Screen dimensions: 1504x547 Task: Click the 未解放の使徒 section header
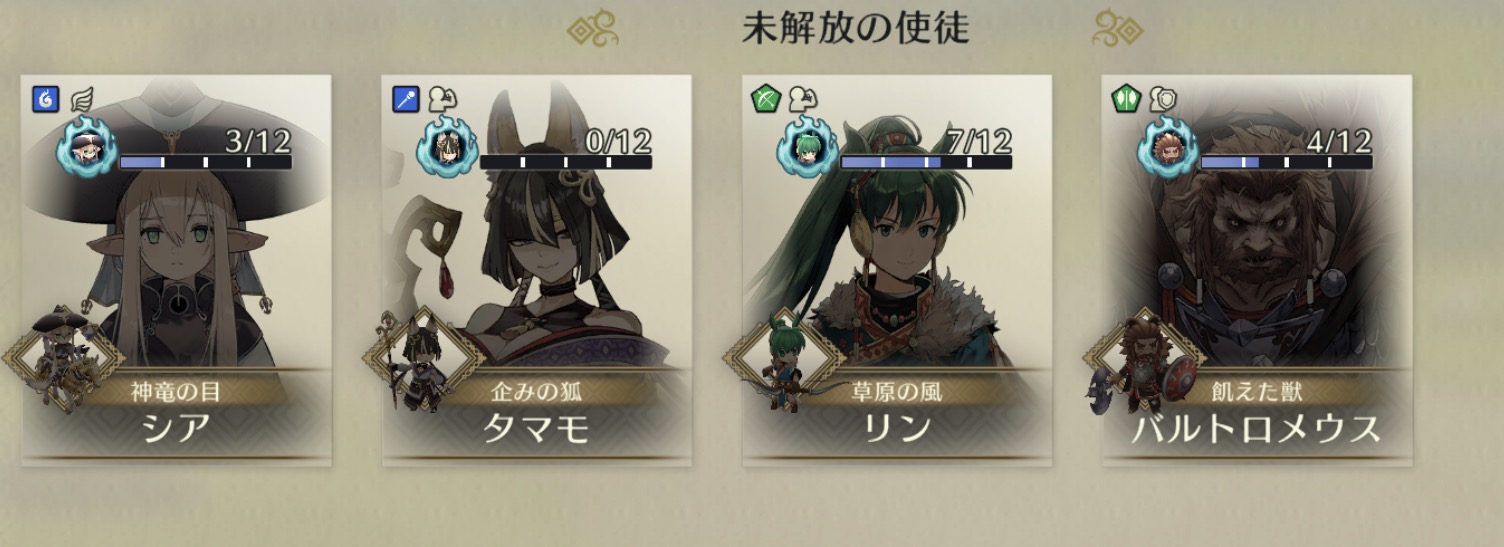(855, 29)
